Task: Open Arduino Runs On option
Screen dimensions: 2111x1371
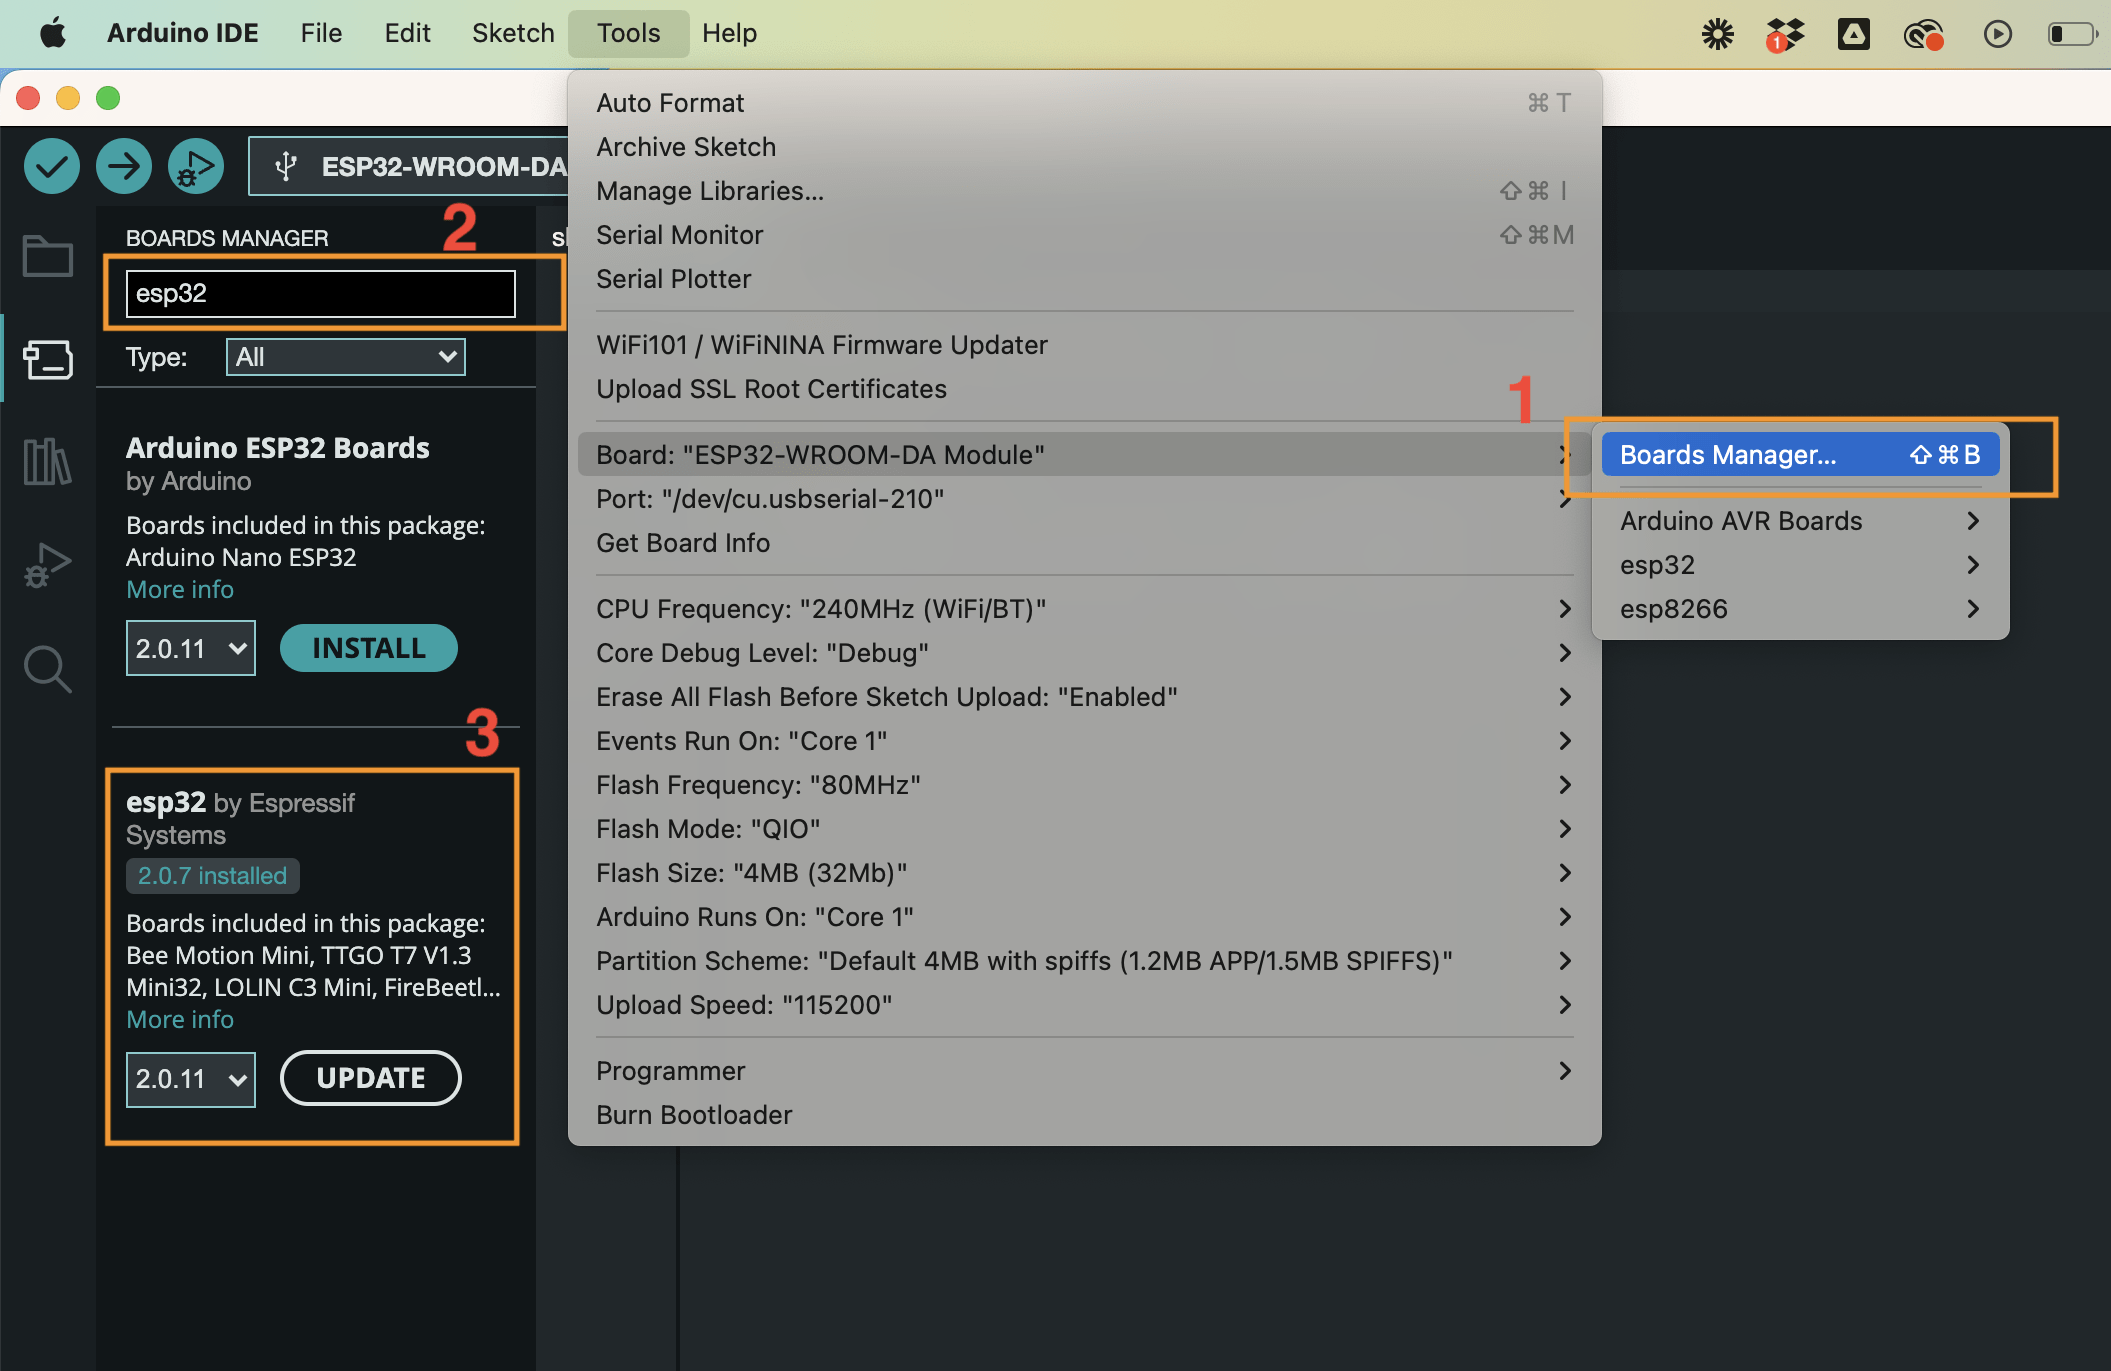Action: (x=1084, y=917)
